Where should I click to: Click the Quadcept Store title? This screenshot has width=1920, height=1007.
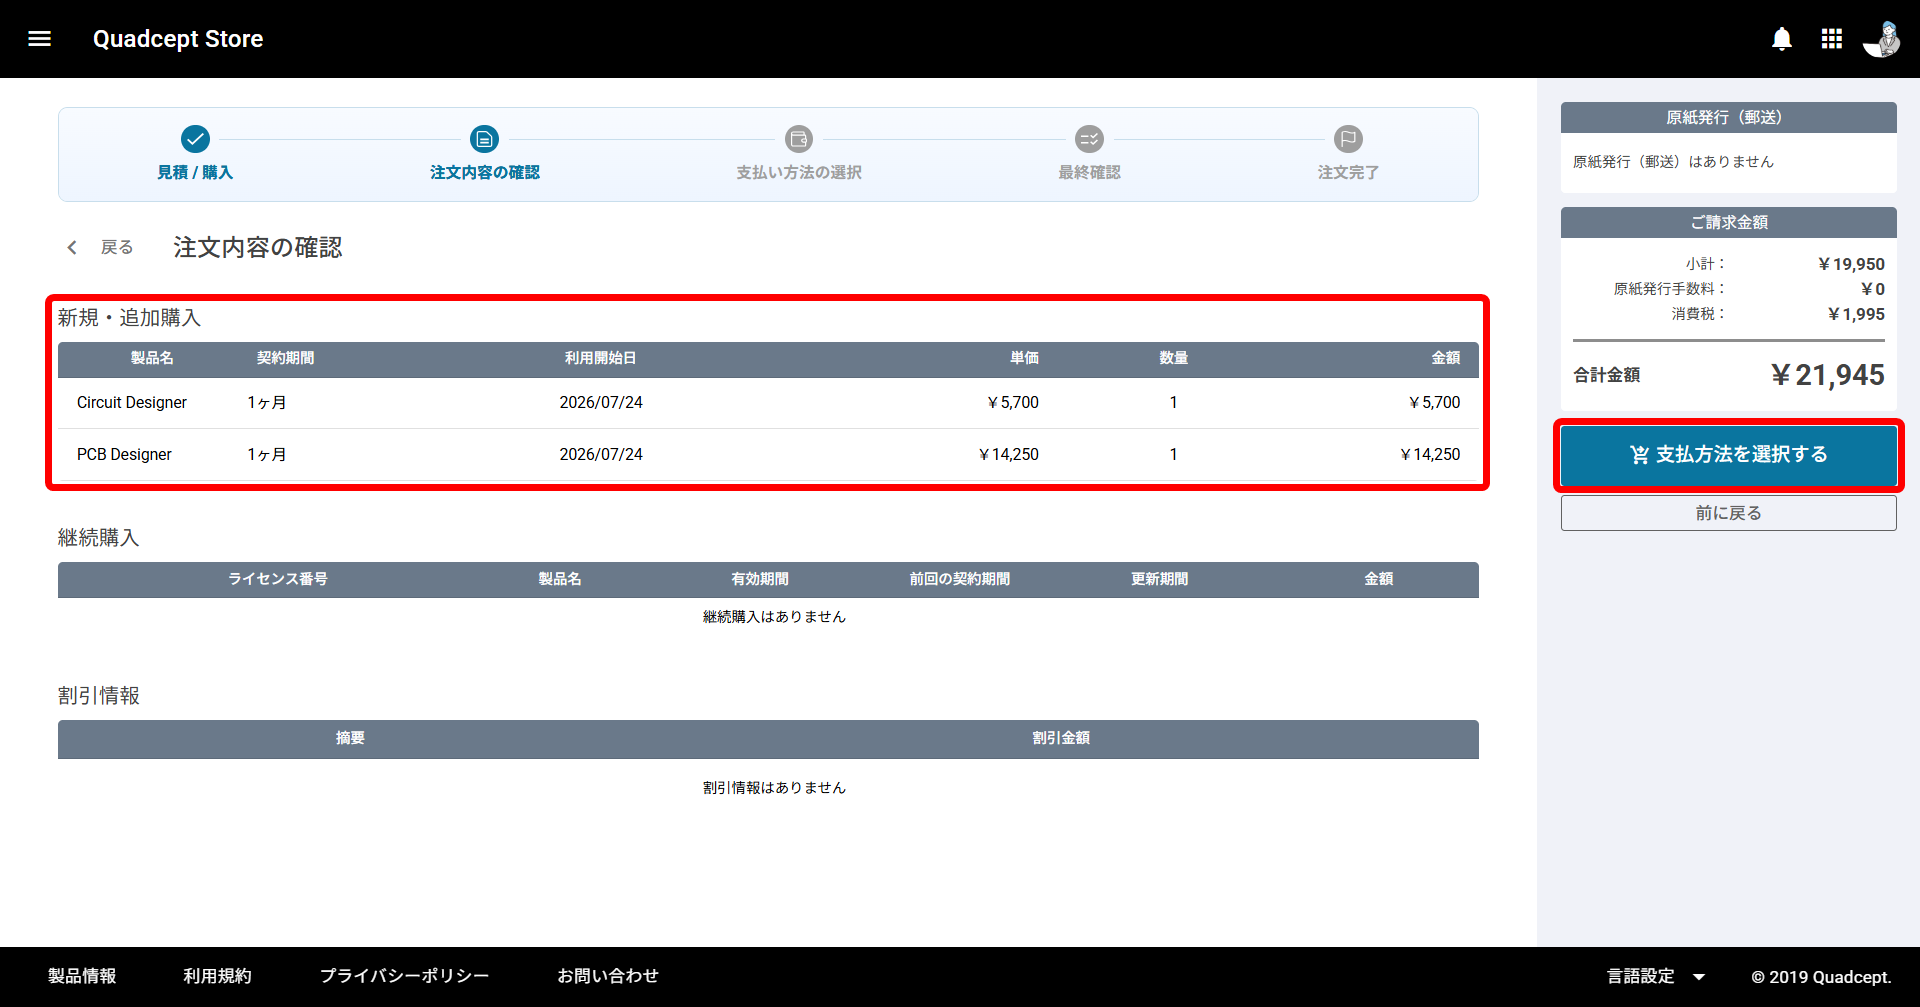click(x=178, y=39)
